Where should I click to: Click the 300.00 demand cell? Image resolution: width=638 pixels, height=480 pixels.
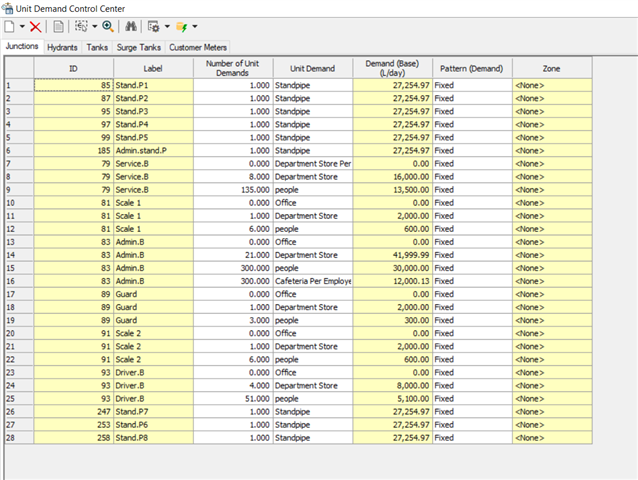click(392, 320)
